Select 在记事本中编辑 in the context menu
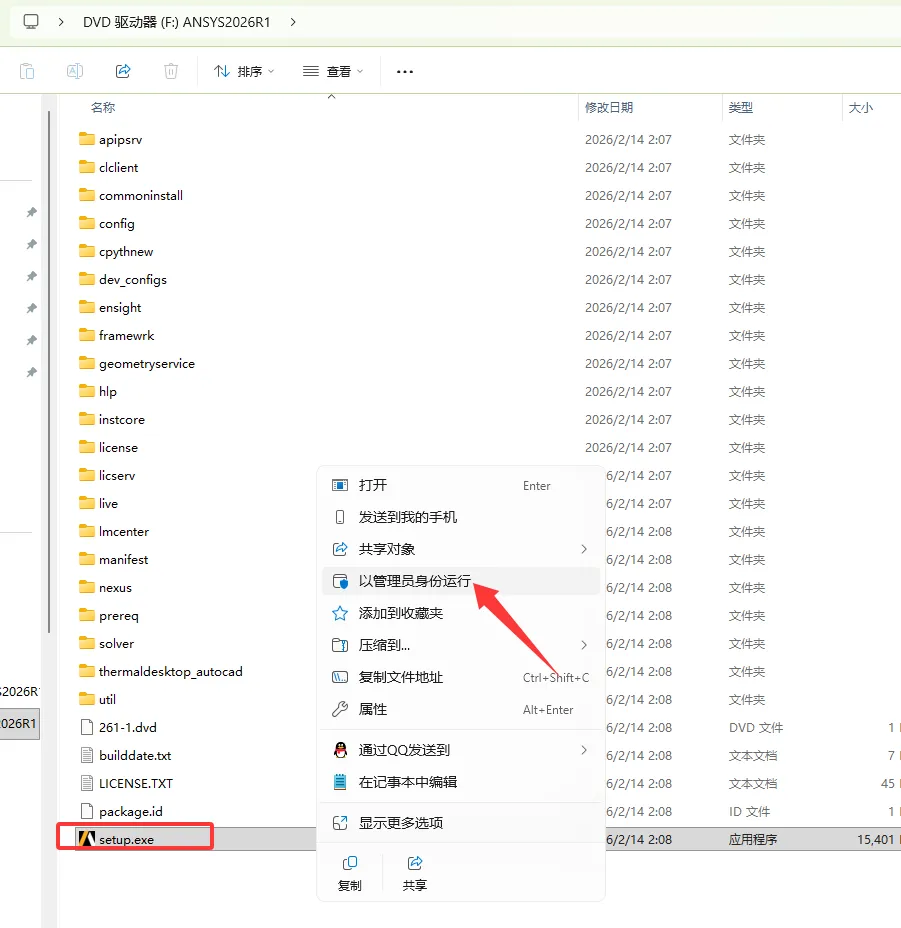The width and height of the screenshot is (901, 928). (461, 782)
